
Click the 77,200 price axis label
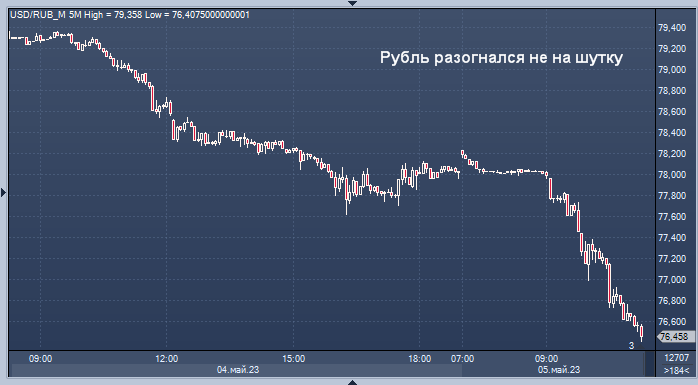pyautogui.click(x=672, y=259)
